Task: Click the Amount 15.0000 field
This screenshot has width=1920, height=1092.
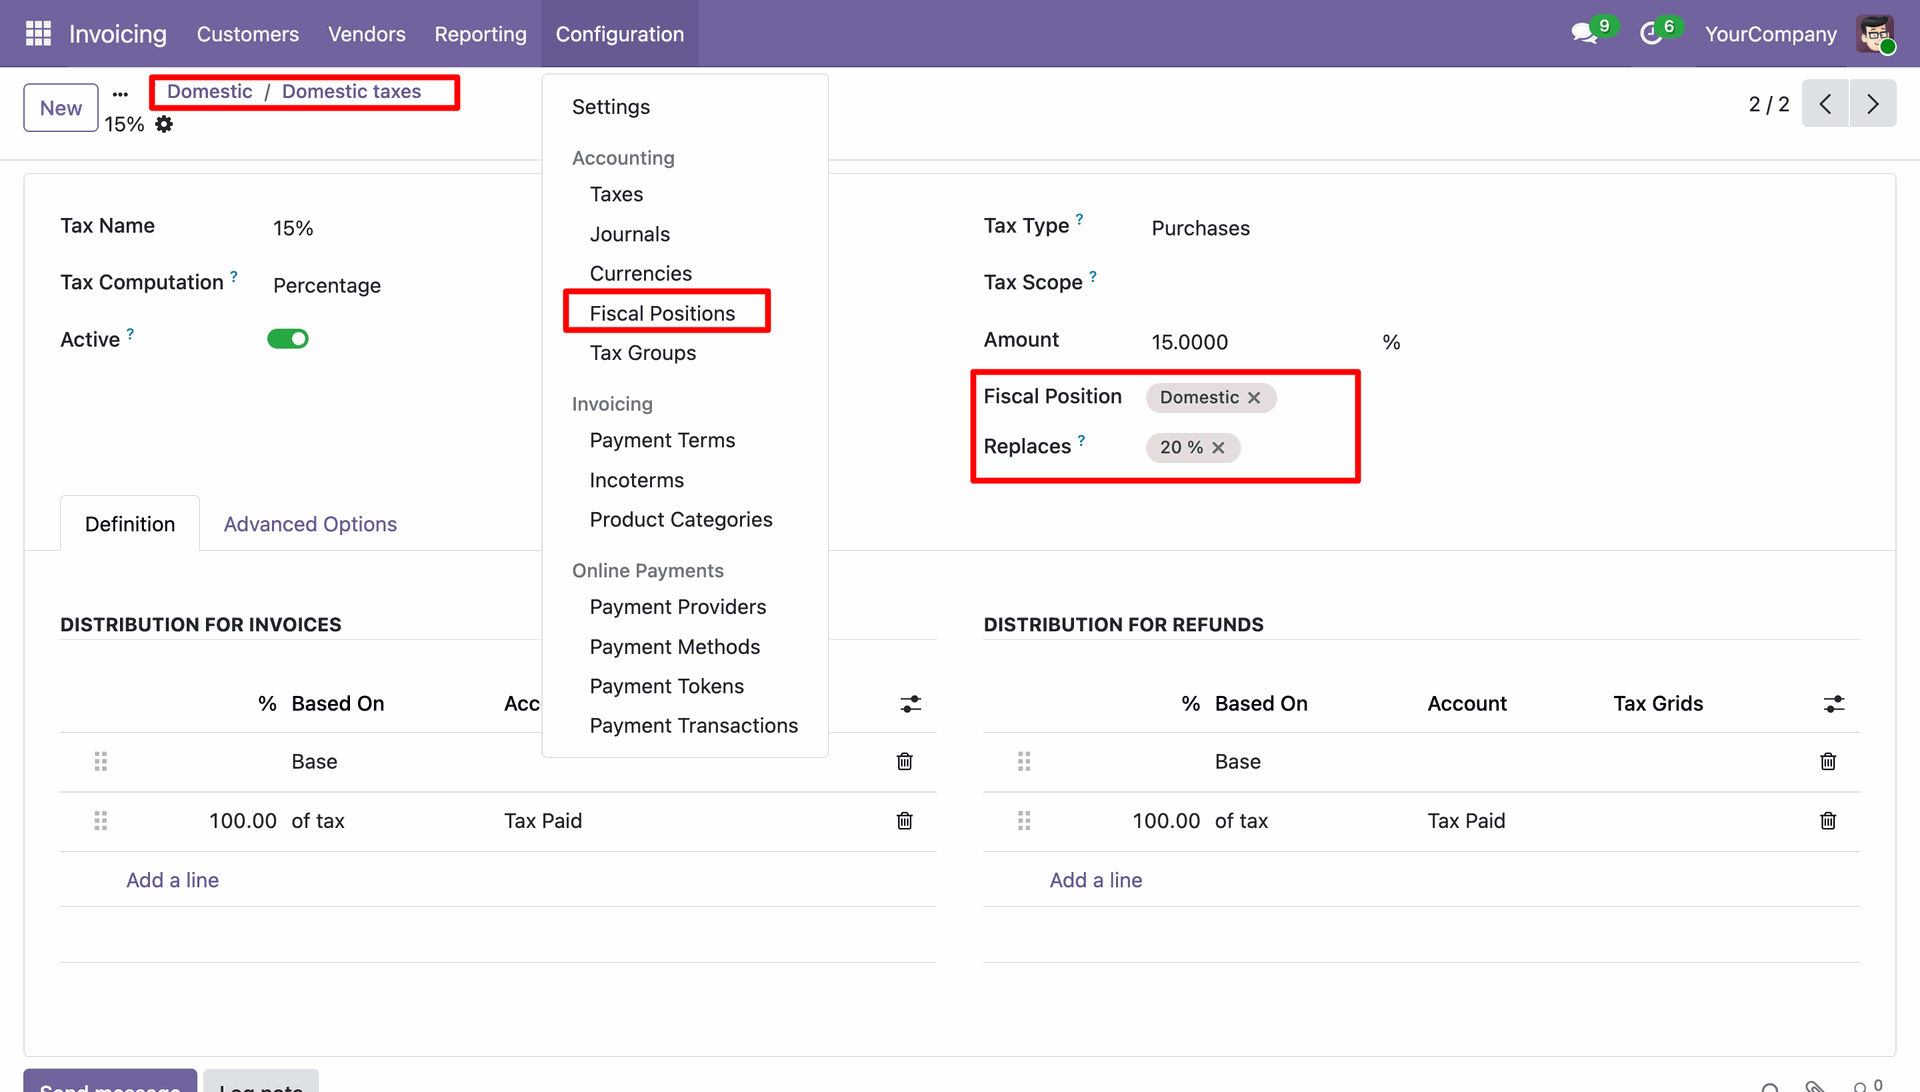Action: click(x=1189, y=342)
